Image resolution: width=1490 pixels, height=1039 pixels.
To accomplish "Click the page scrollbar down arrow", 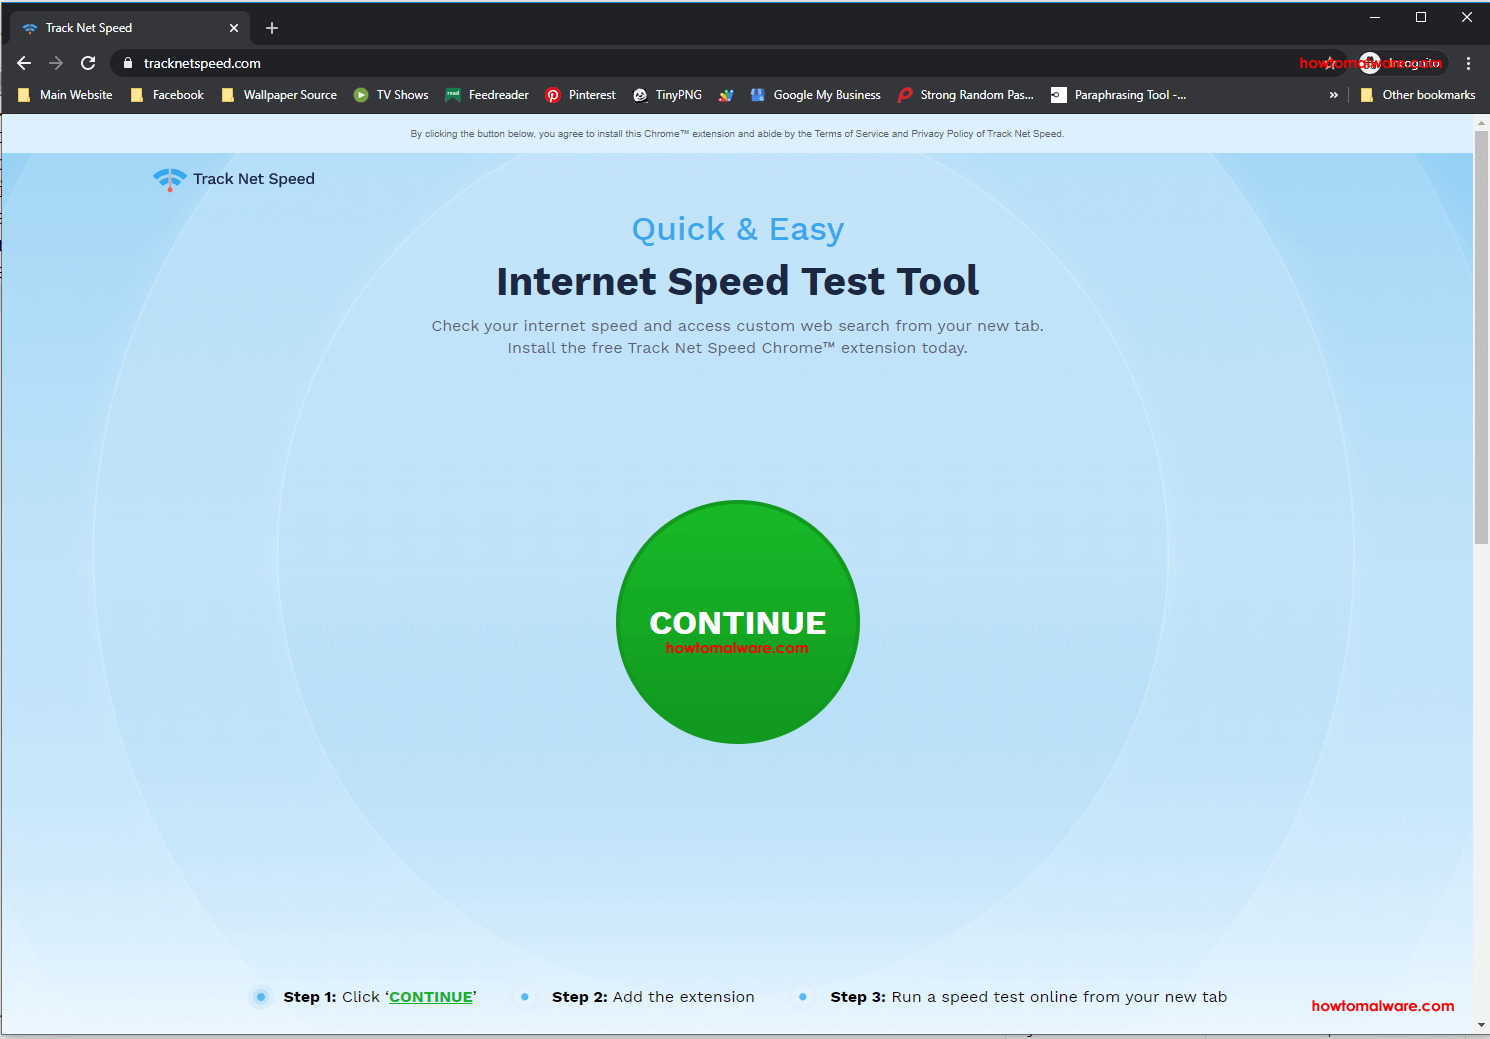I will point(1481,1026).
